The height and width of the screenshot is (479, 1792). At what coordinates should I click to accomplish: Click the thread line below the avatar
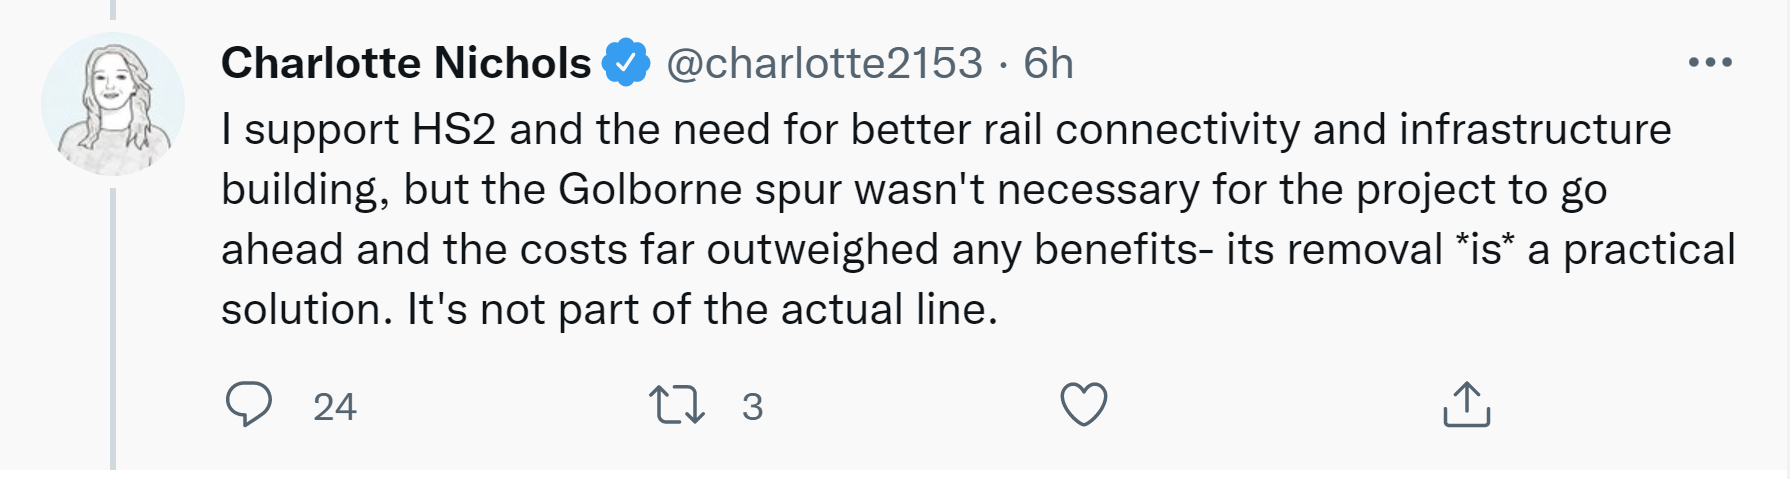(113, 330)
